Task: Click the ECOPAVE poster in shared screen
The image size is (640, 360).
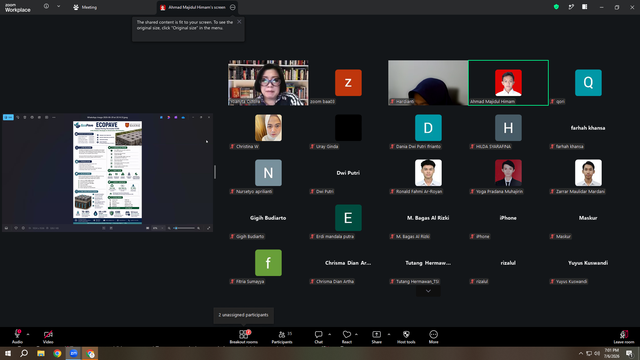Action: point(107,172)
